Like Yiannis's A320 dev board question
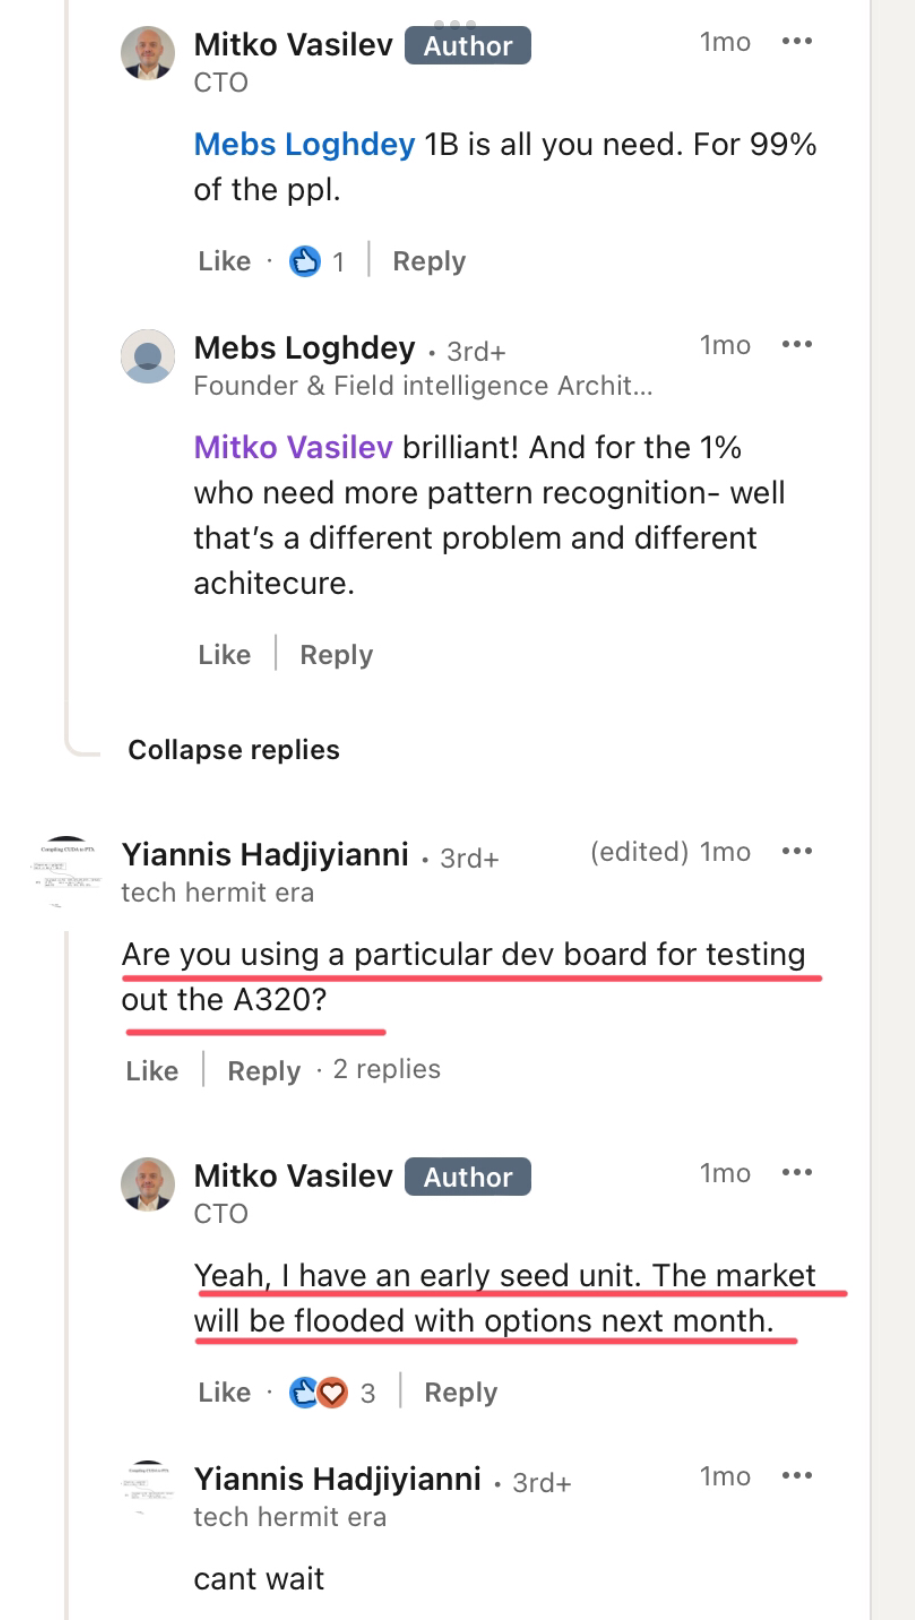 point(152,1071)
